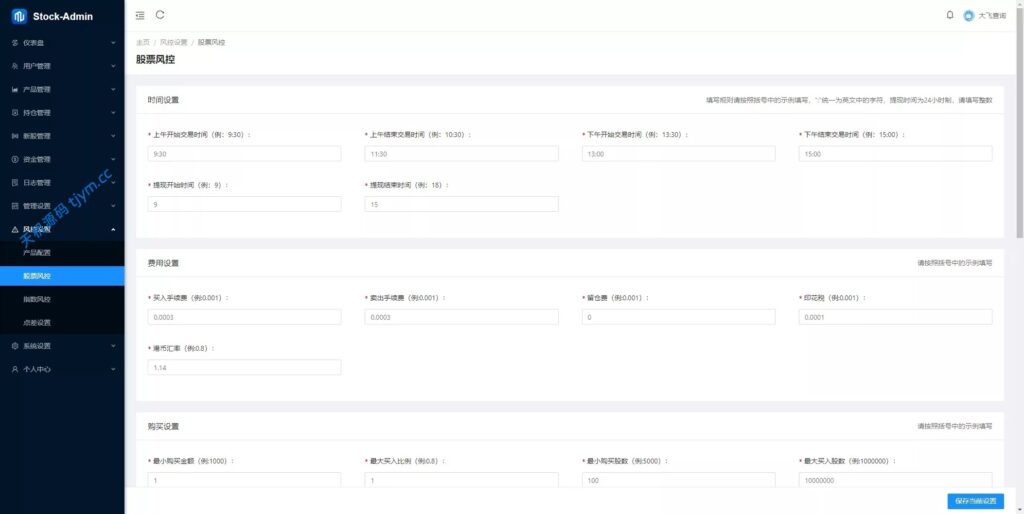Open the notification bell
This screenshot has height=514, width=1024.
[949, 15]
